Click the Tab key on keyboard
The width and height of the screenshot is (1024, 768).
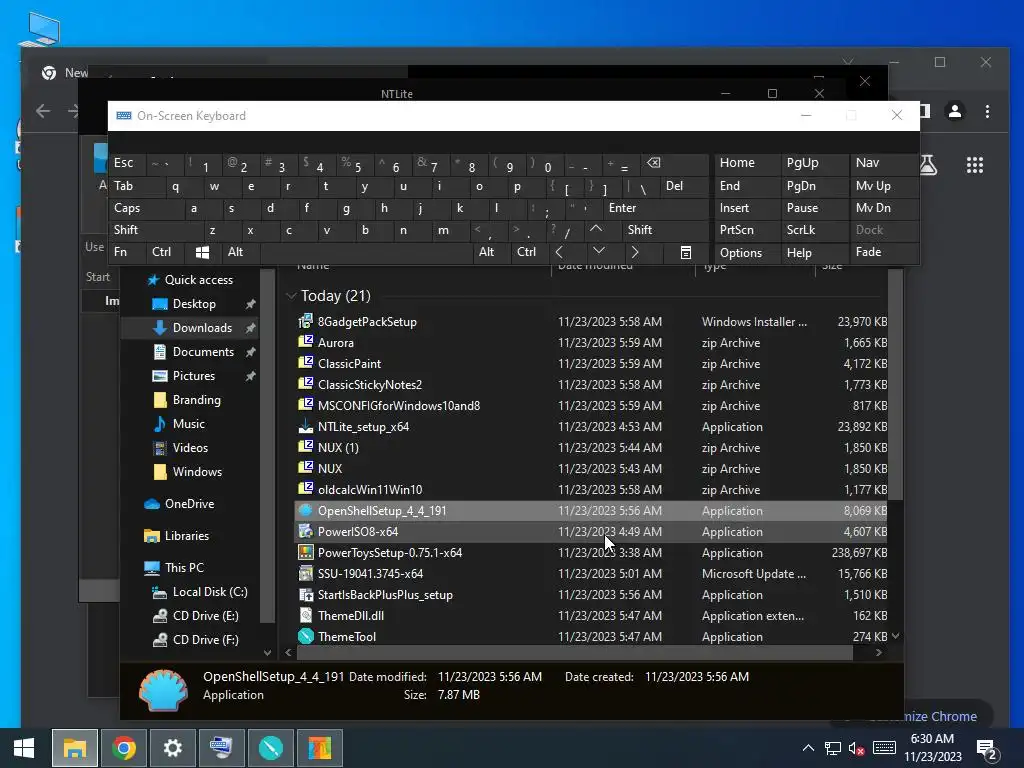coord(136,186)
